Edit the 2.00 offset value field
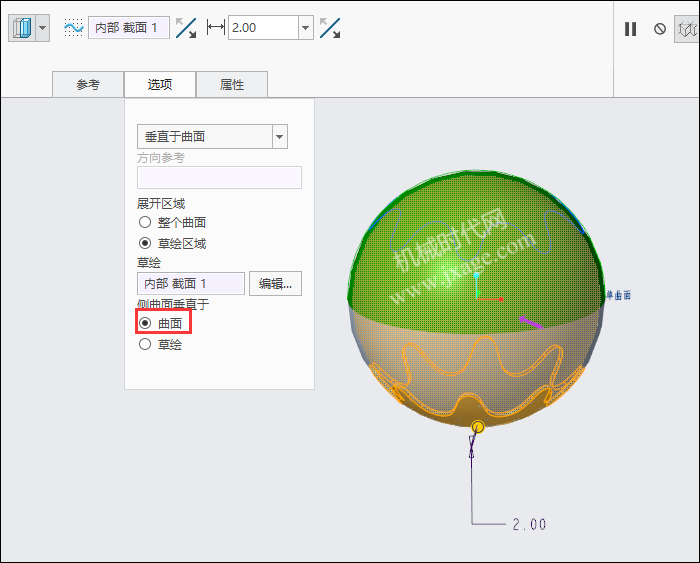 click(263, 28)
